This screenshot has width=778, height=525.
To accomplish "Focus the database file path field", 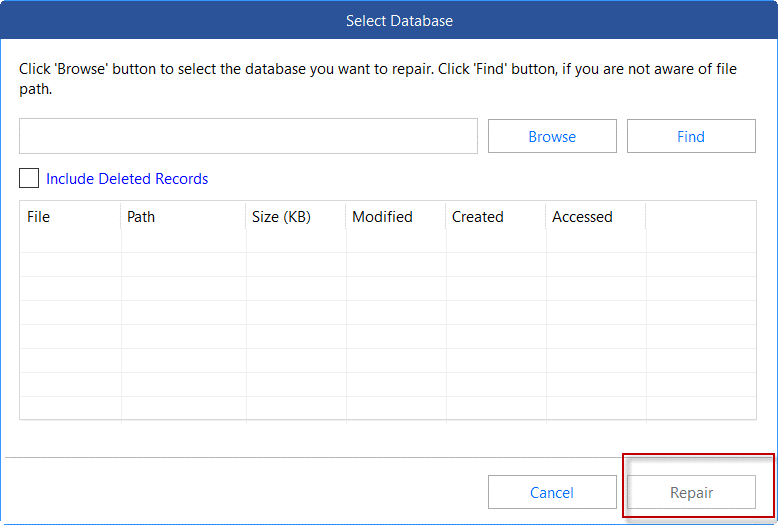I will point(249,136).
